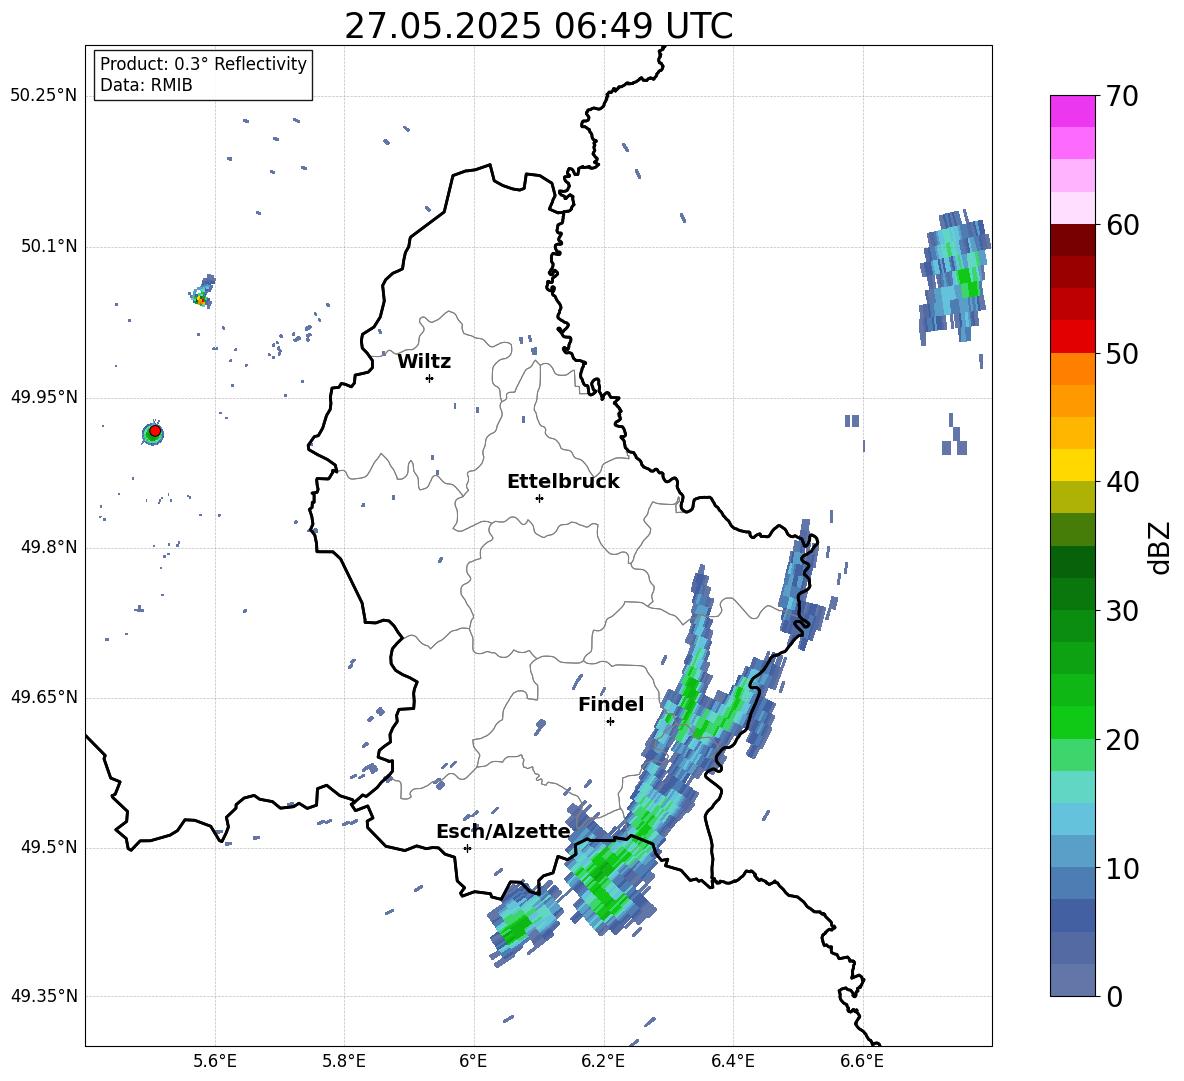Click the 20 tick on the colorbar

pos(1122,740)
